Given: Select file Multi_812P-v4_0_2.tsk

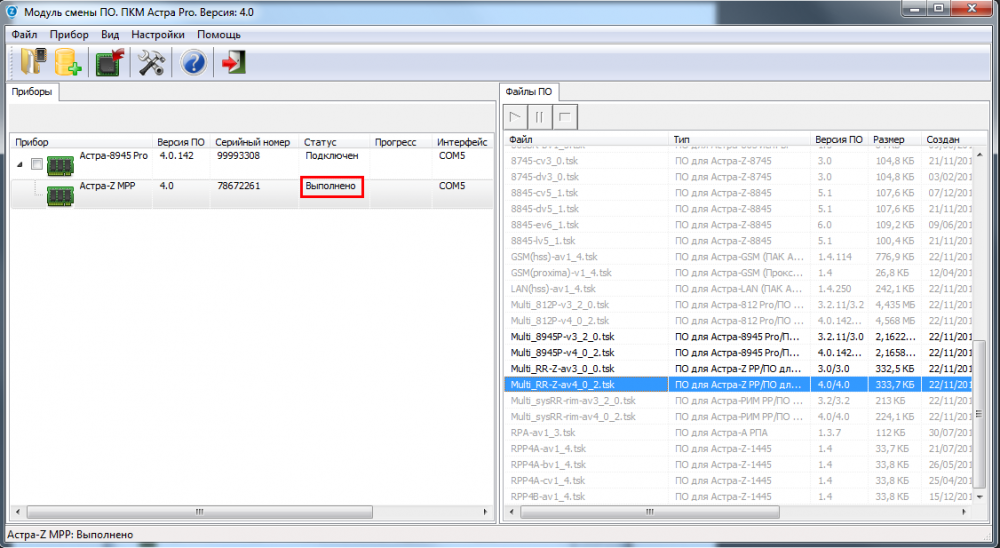Looking at the screenshot, I should [739, 321].
